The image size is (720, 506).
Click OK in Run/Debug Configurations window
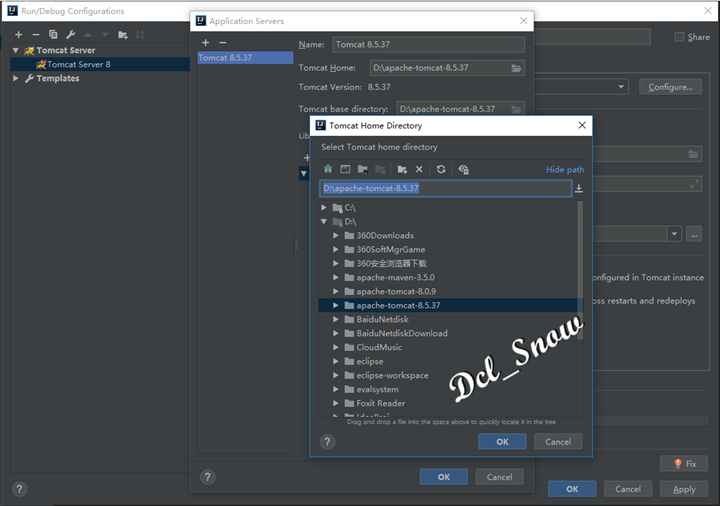tap(572, 489)
